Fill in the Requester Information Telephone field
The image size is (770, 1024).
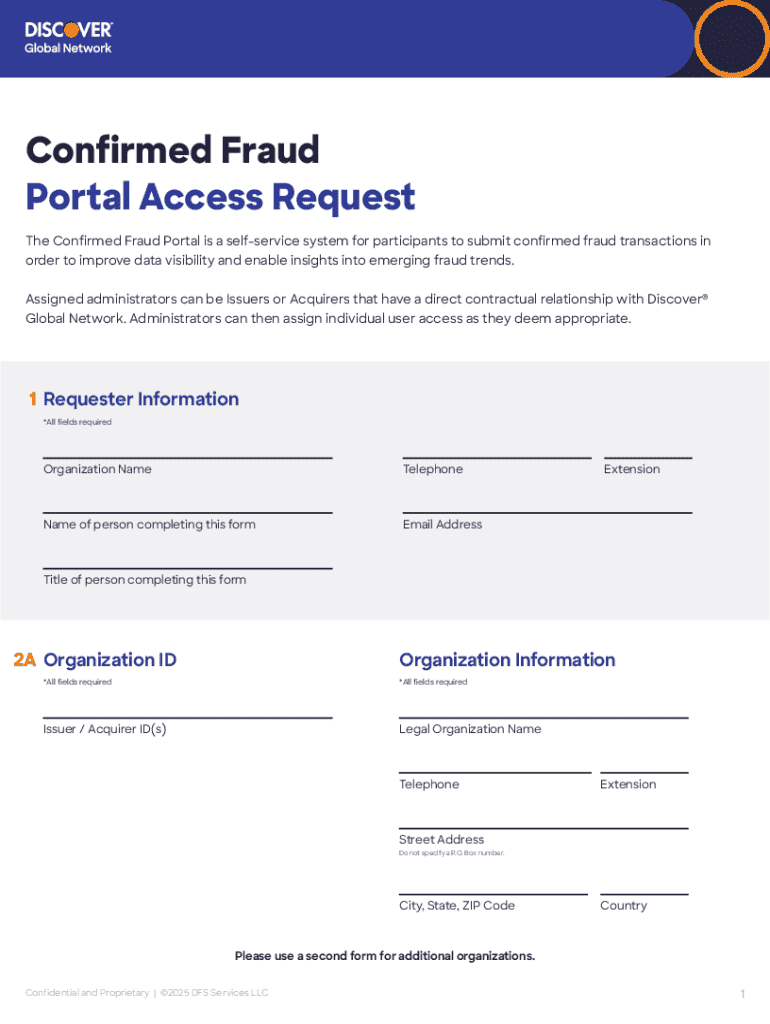tap(496, 448)
